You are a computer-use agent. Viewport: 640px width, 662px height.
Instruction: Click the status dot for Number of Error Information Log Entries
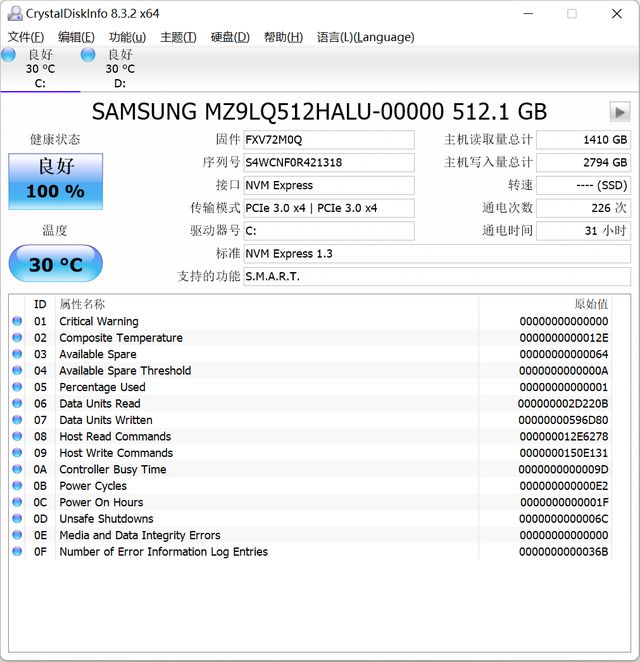pos(17,551)
